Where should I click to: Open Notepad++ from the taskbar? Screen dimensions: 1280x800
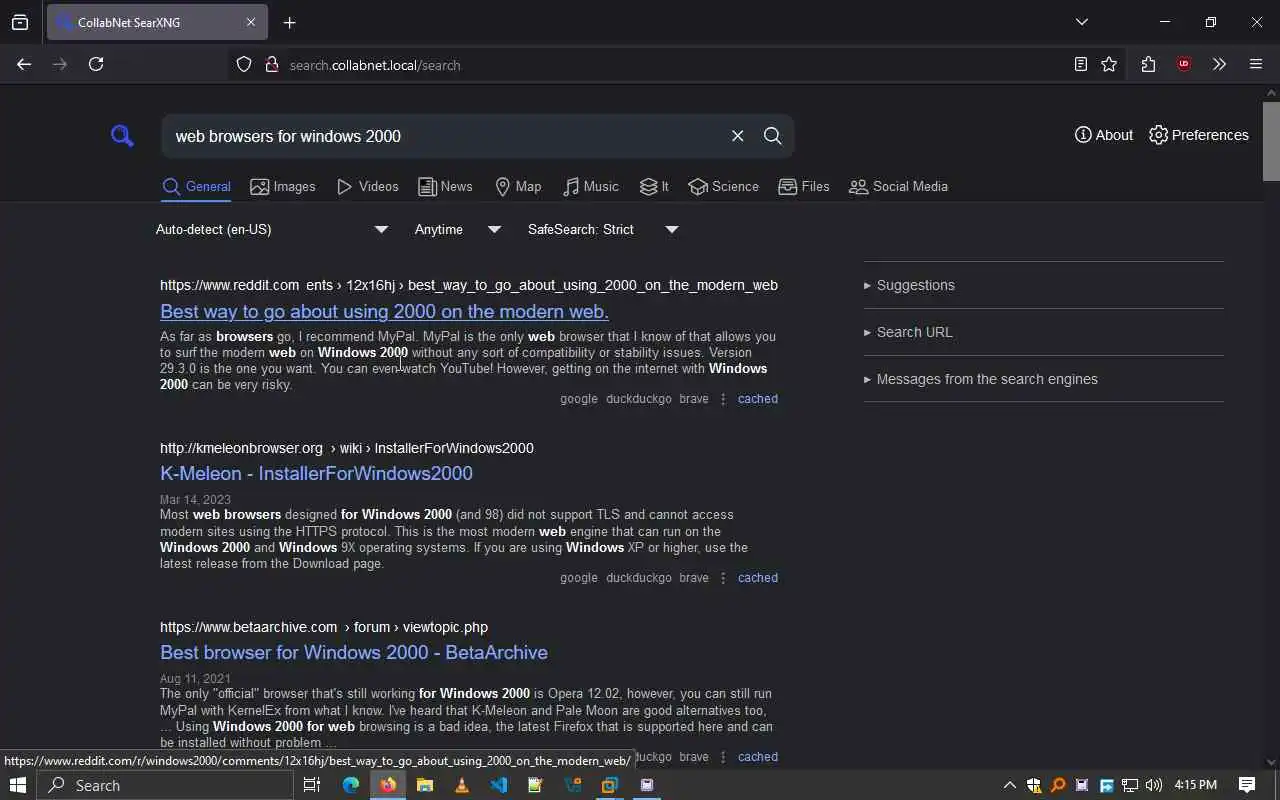click(x=535, y=785)
